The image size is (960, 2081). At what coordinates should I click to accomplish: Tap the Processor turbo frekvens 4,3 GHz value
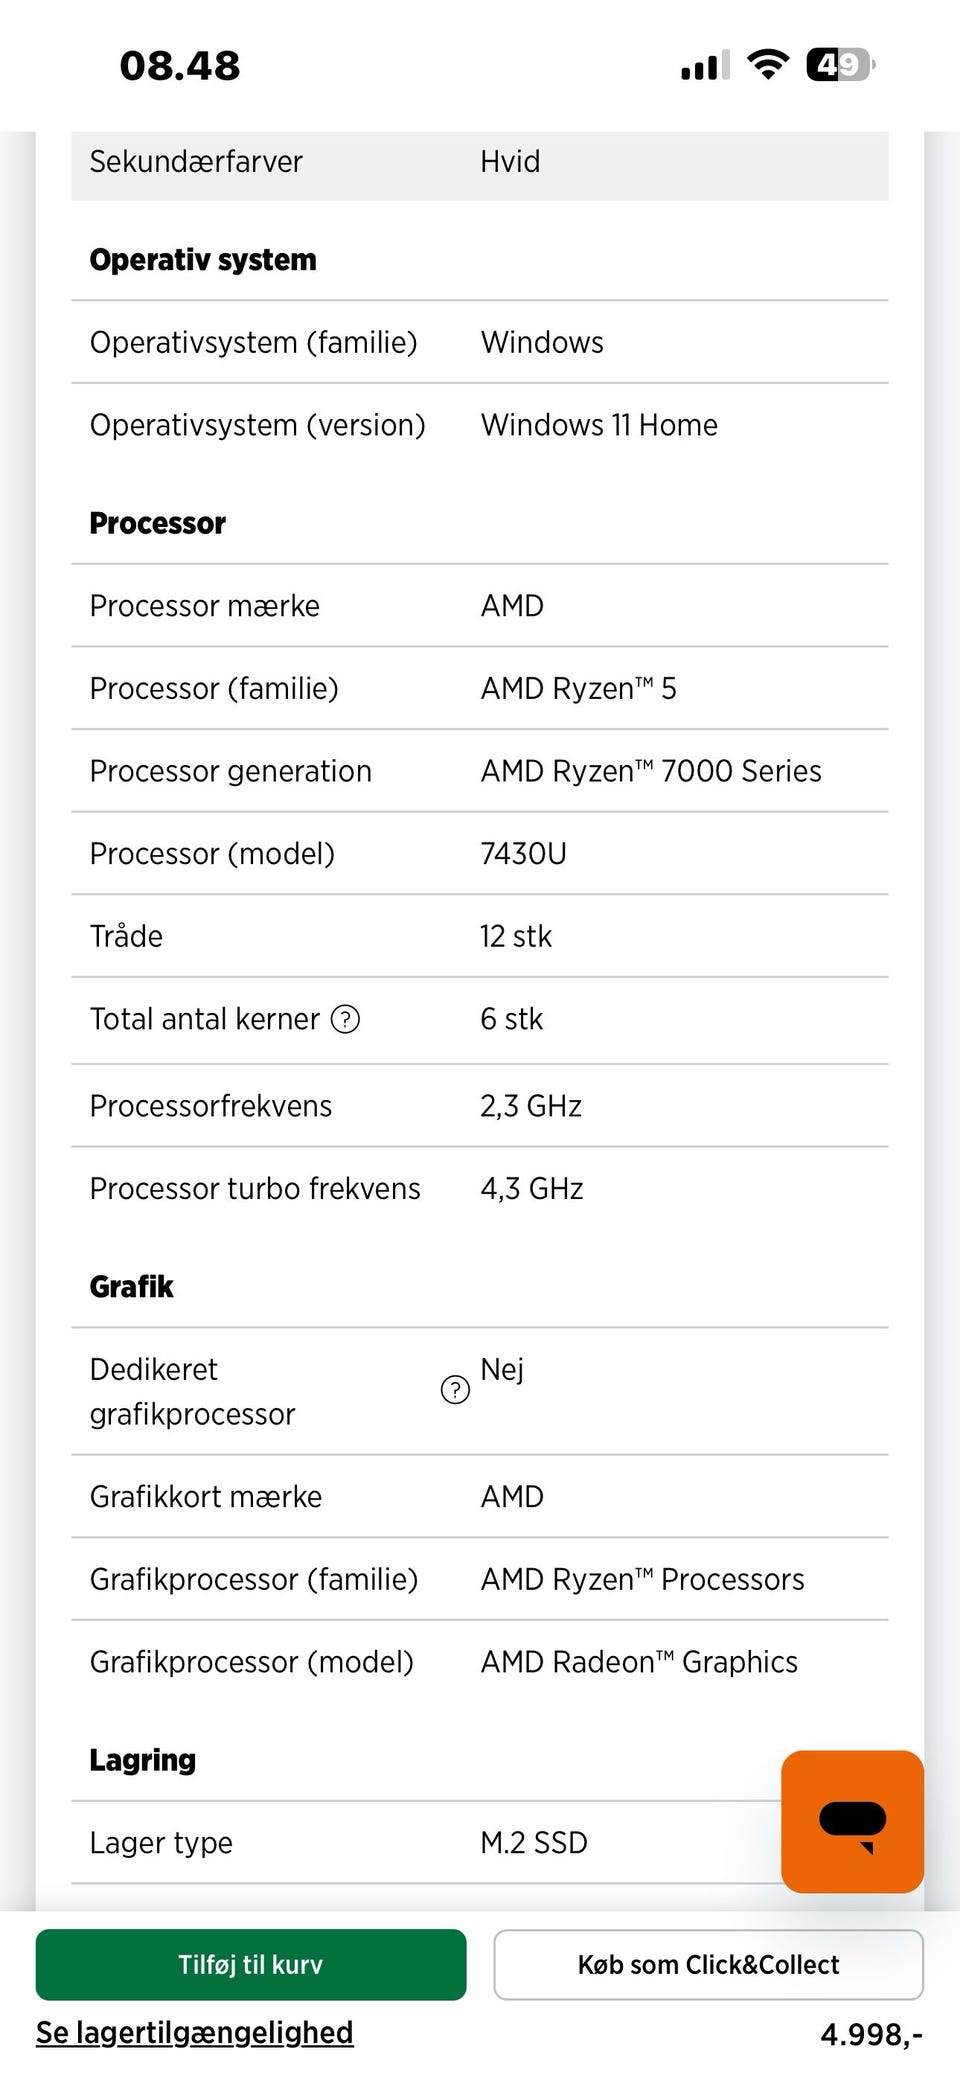[532, 1189]
